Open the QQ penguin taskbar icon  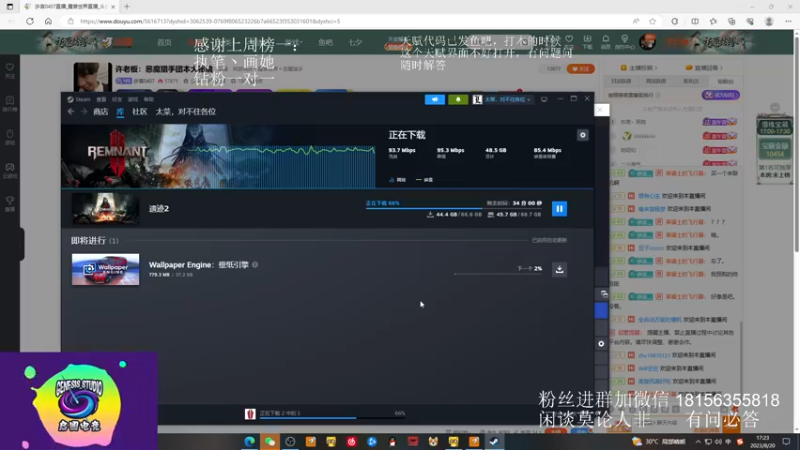[392, 441]
